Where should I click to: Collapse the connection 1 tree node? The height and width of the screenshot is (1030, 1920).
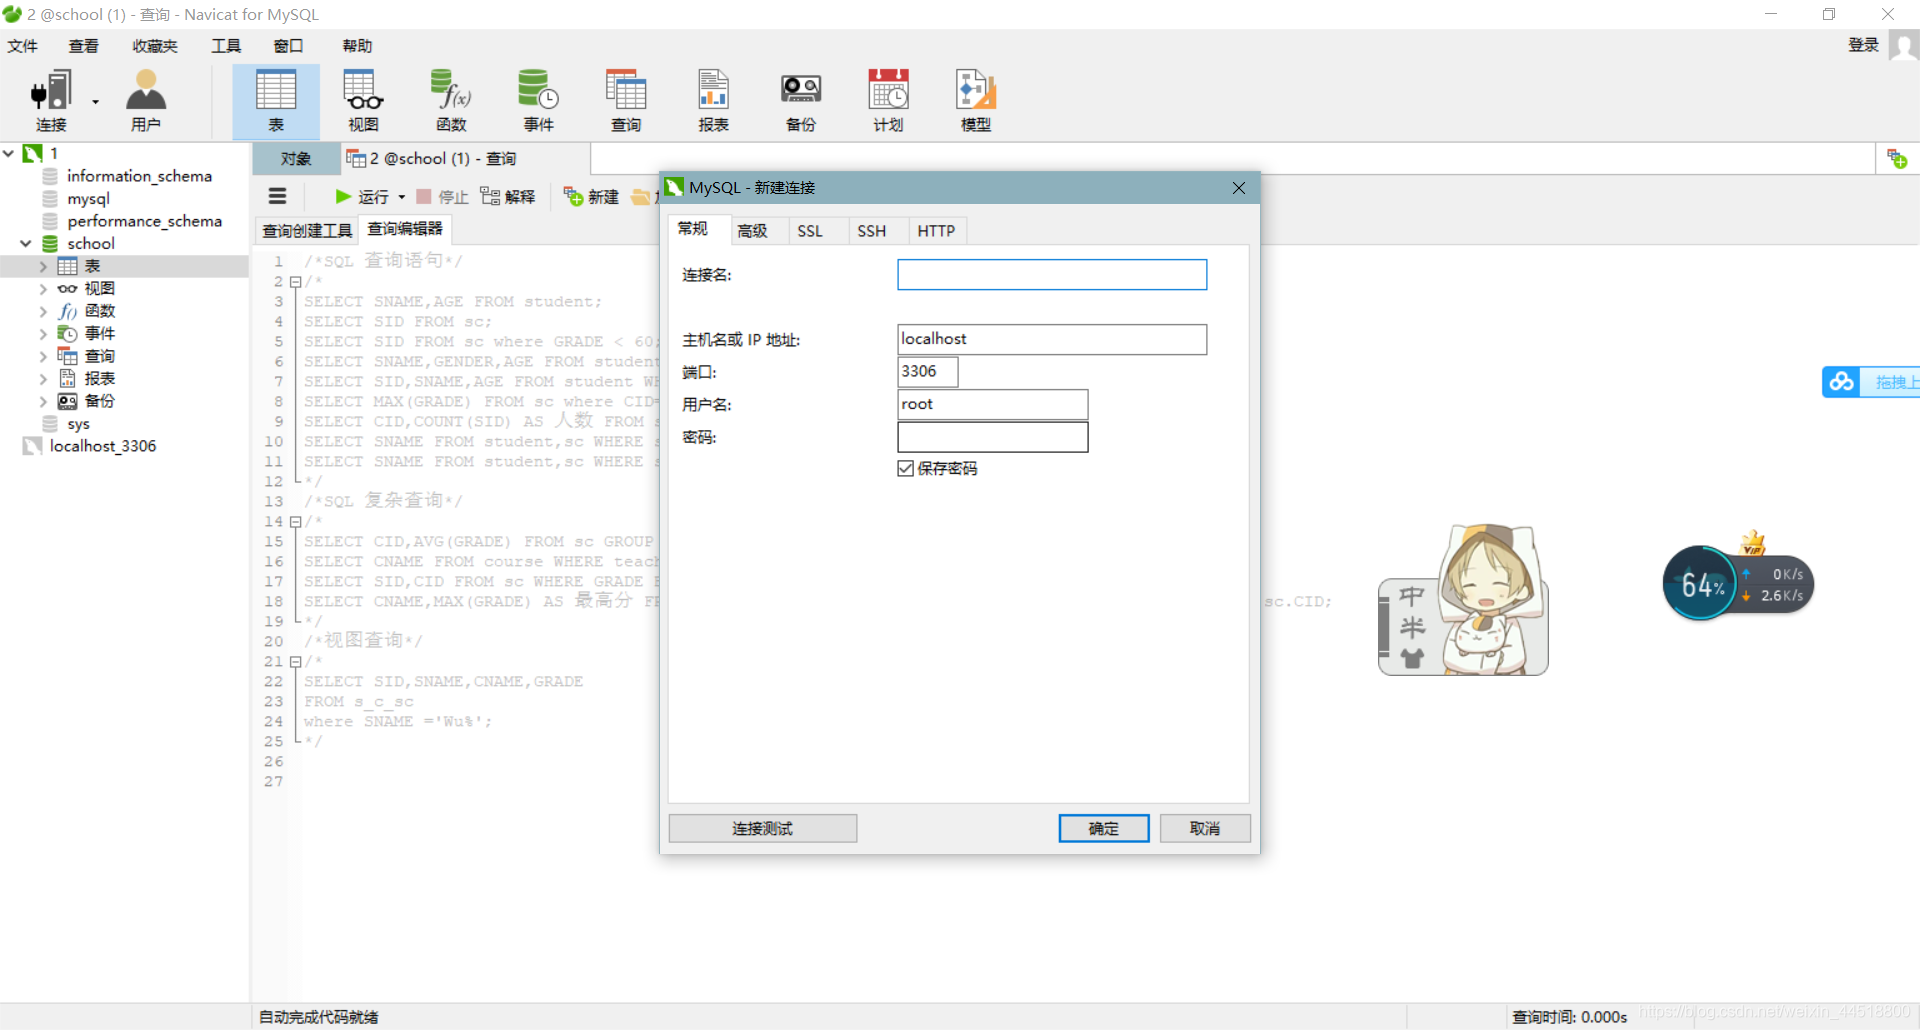click(x=8, y=153)
